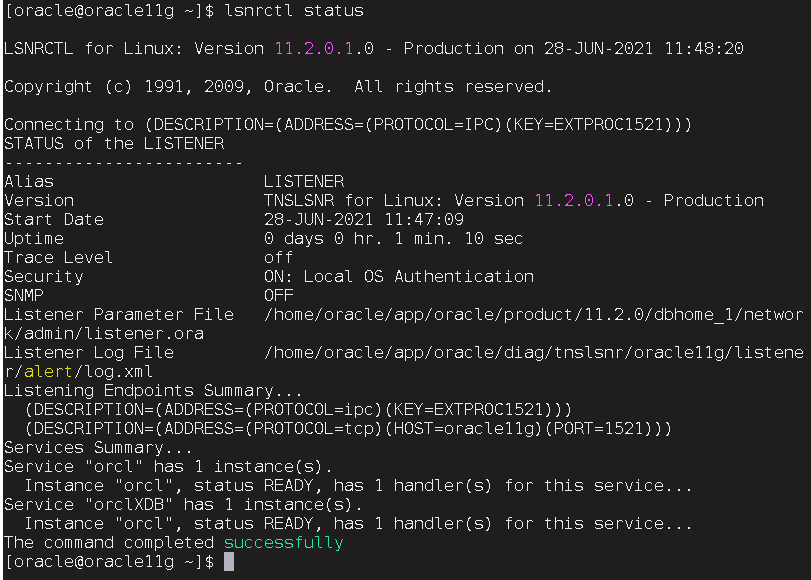
Task: Click the 'Connecting to' description line
Action: [348, 124]
